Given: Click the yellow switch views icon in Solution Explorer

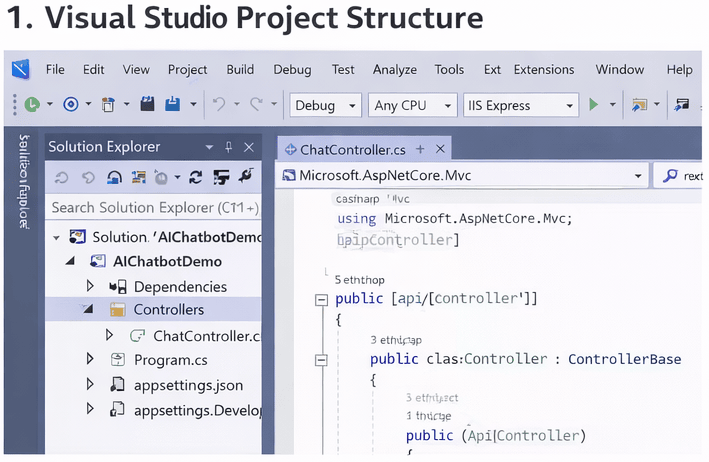Looking at the screenshot, I should [138, 177].
